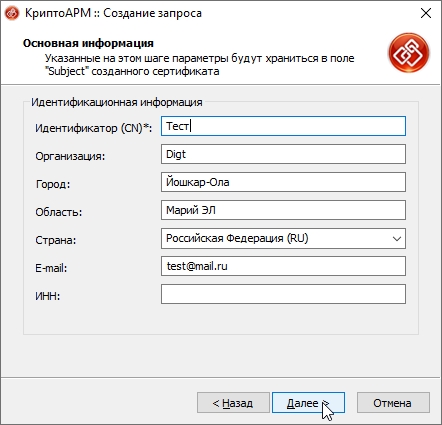Image resolution: width=442 pixels, height=425 pixels.
Task: Proceed with the Далее button
Action: [308, 403]
